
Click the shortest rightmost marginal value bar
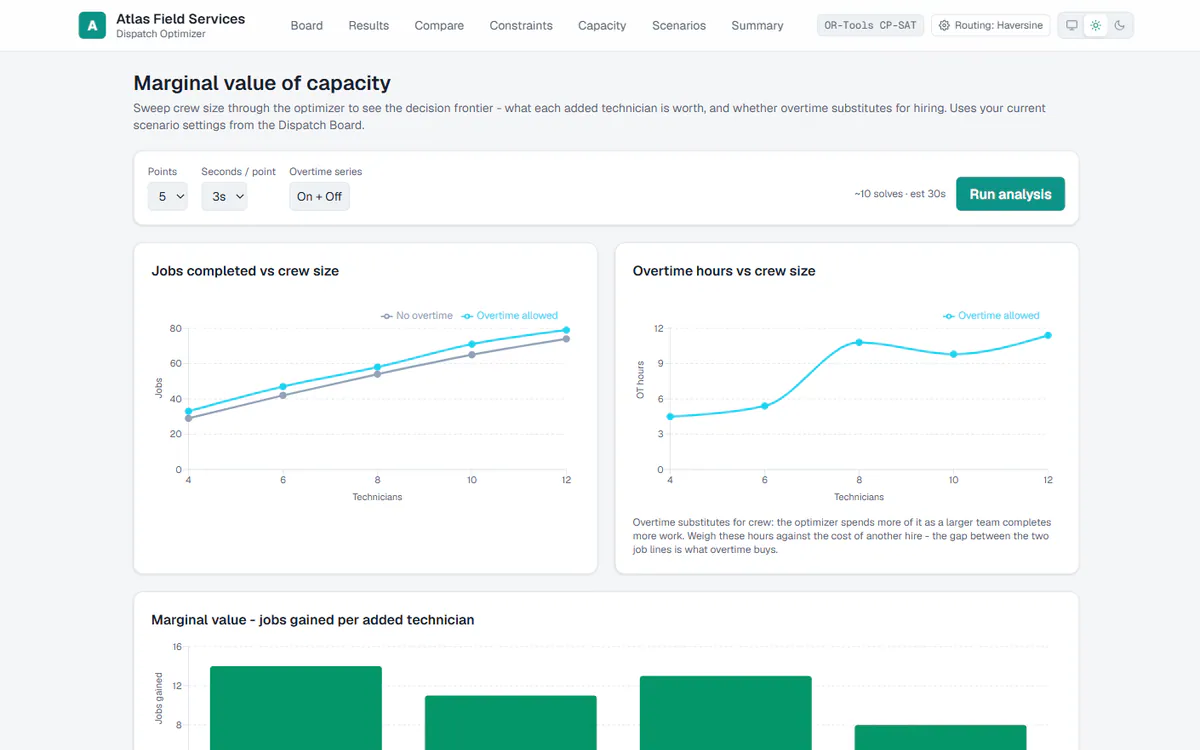pyautogui.click(x=940, y=737)
